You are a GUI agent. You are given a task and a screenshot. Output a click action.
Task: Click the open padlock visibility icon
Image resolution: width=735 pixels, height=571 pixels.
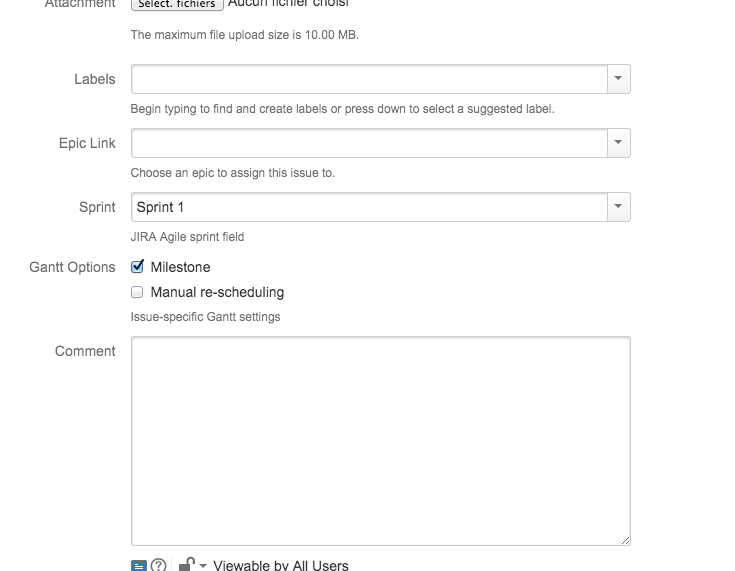186,564
